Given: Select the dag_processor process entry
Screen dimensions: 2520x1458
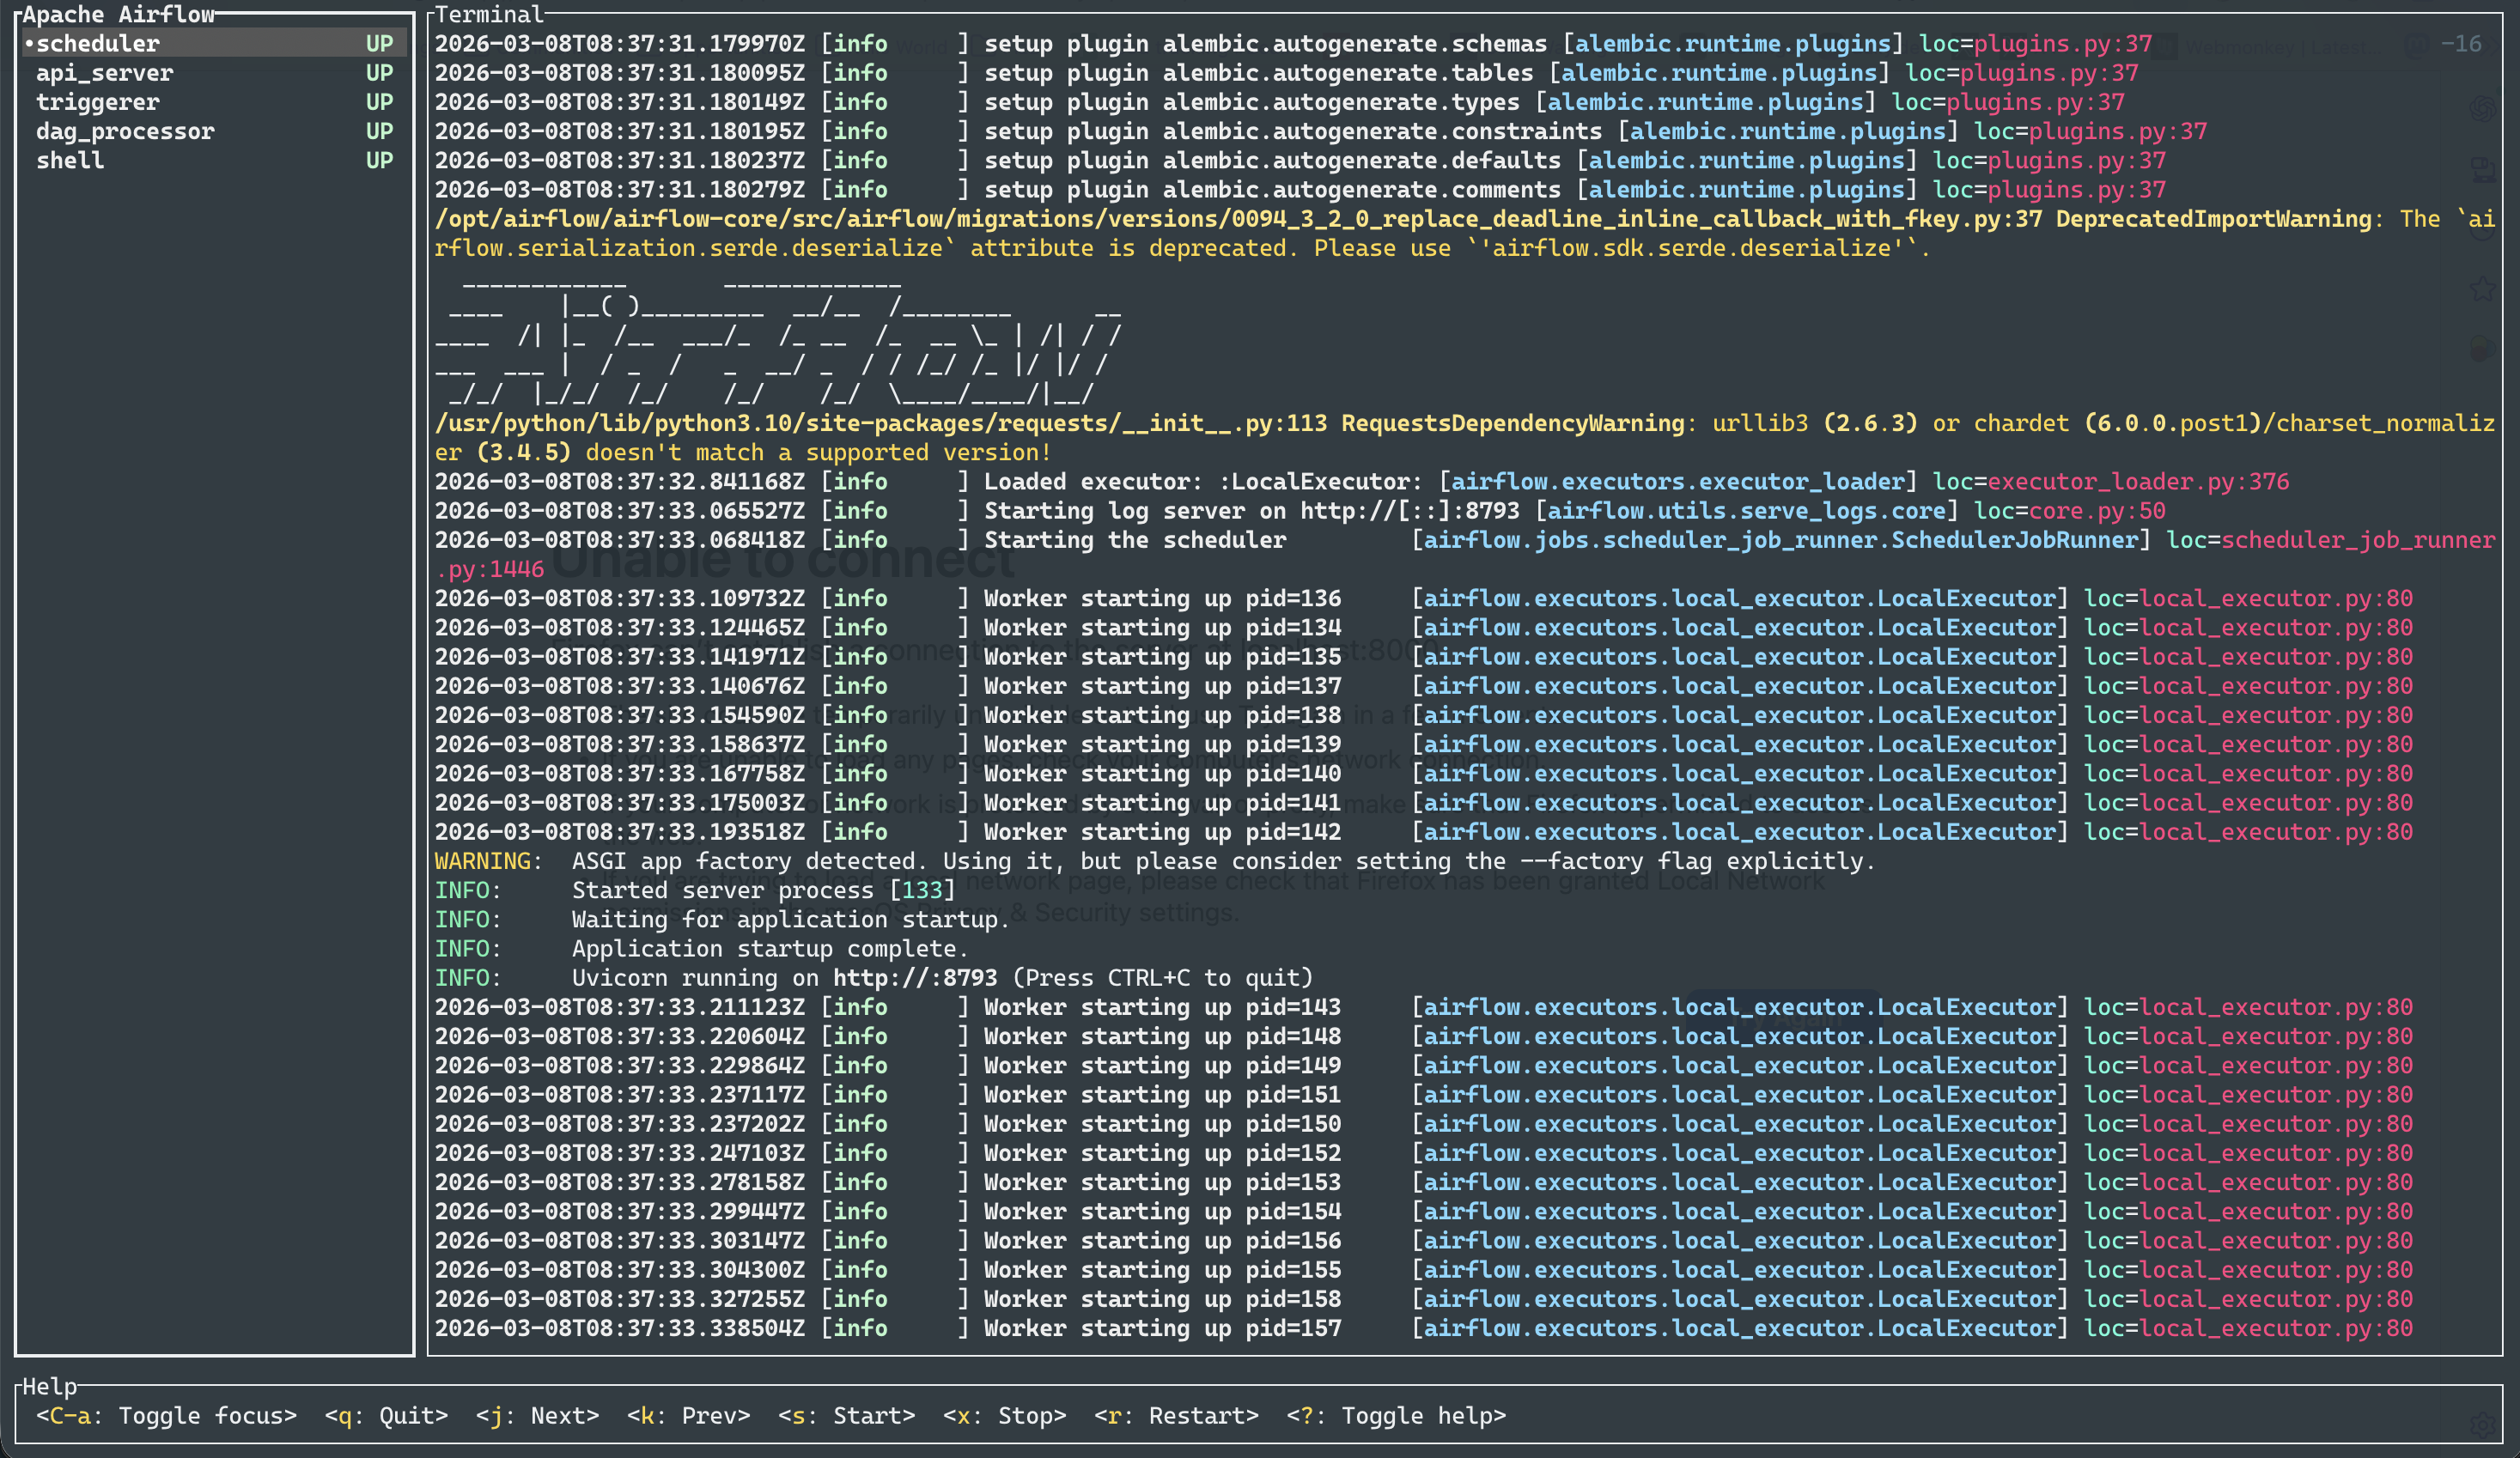Looking at the screenshot, I should (125, 131).
